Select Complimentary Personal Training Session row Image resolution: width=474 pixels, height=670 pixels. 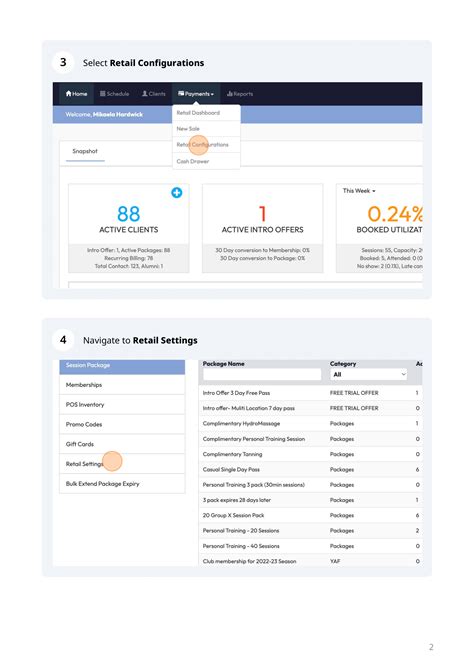click(311, 439)
